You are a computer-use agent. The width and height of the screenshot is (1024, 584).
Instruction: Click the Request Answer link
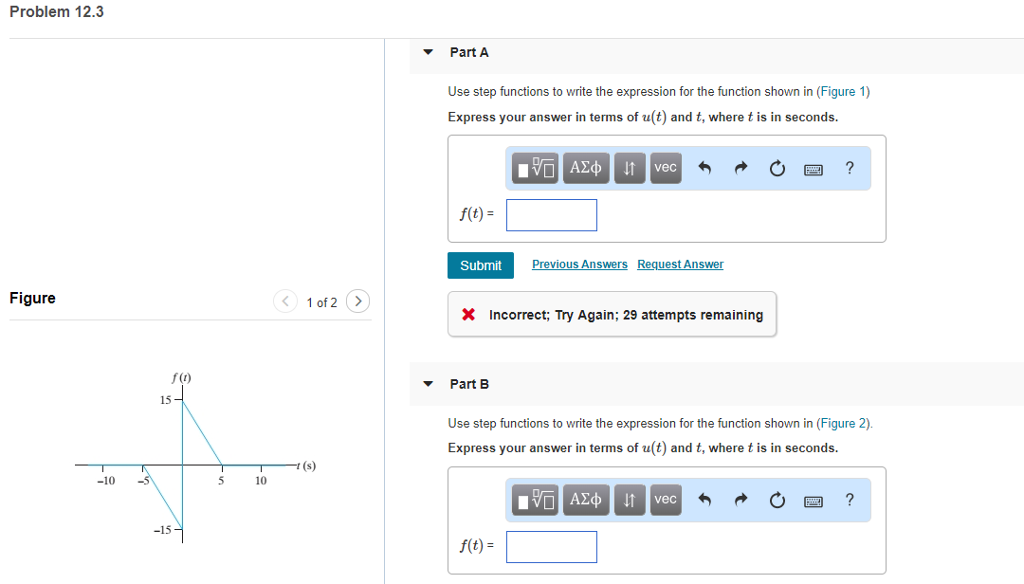[680, 264]
